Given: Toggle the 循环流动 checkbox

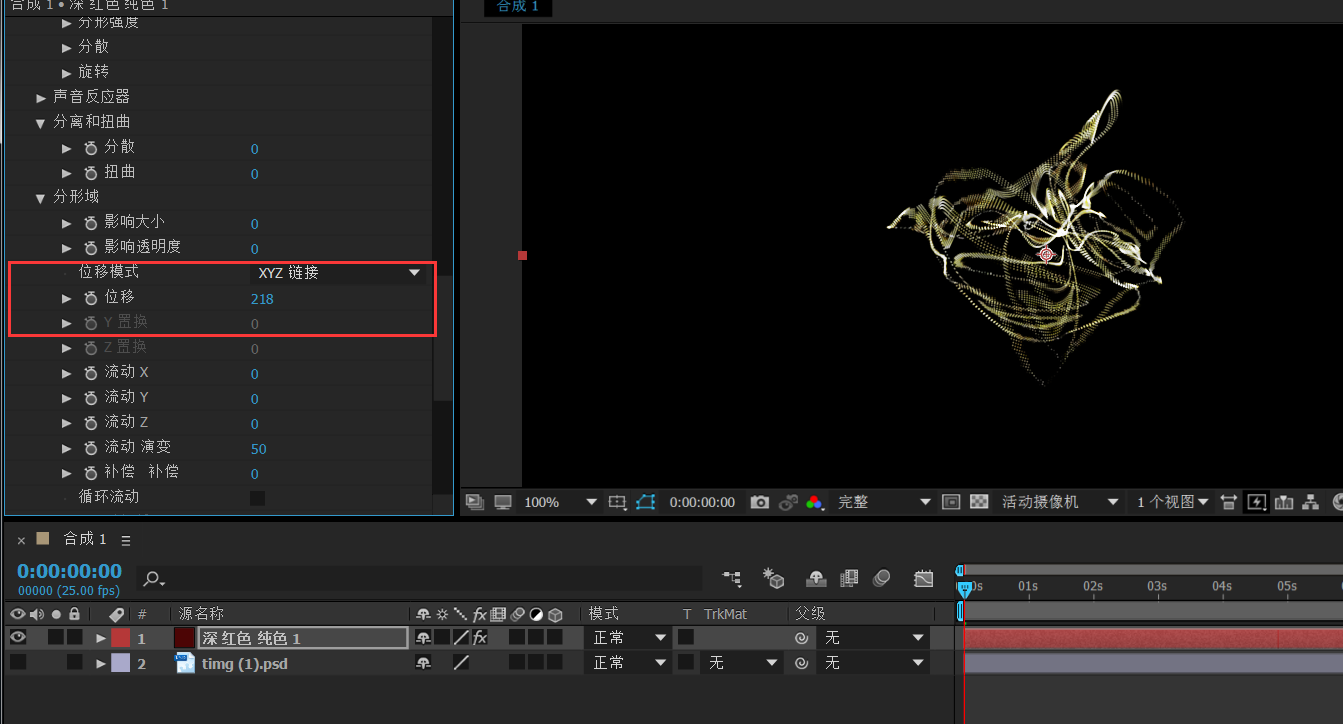Looking at the screenshot, I should click(x=258, y=498).
